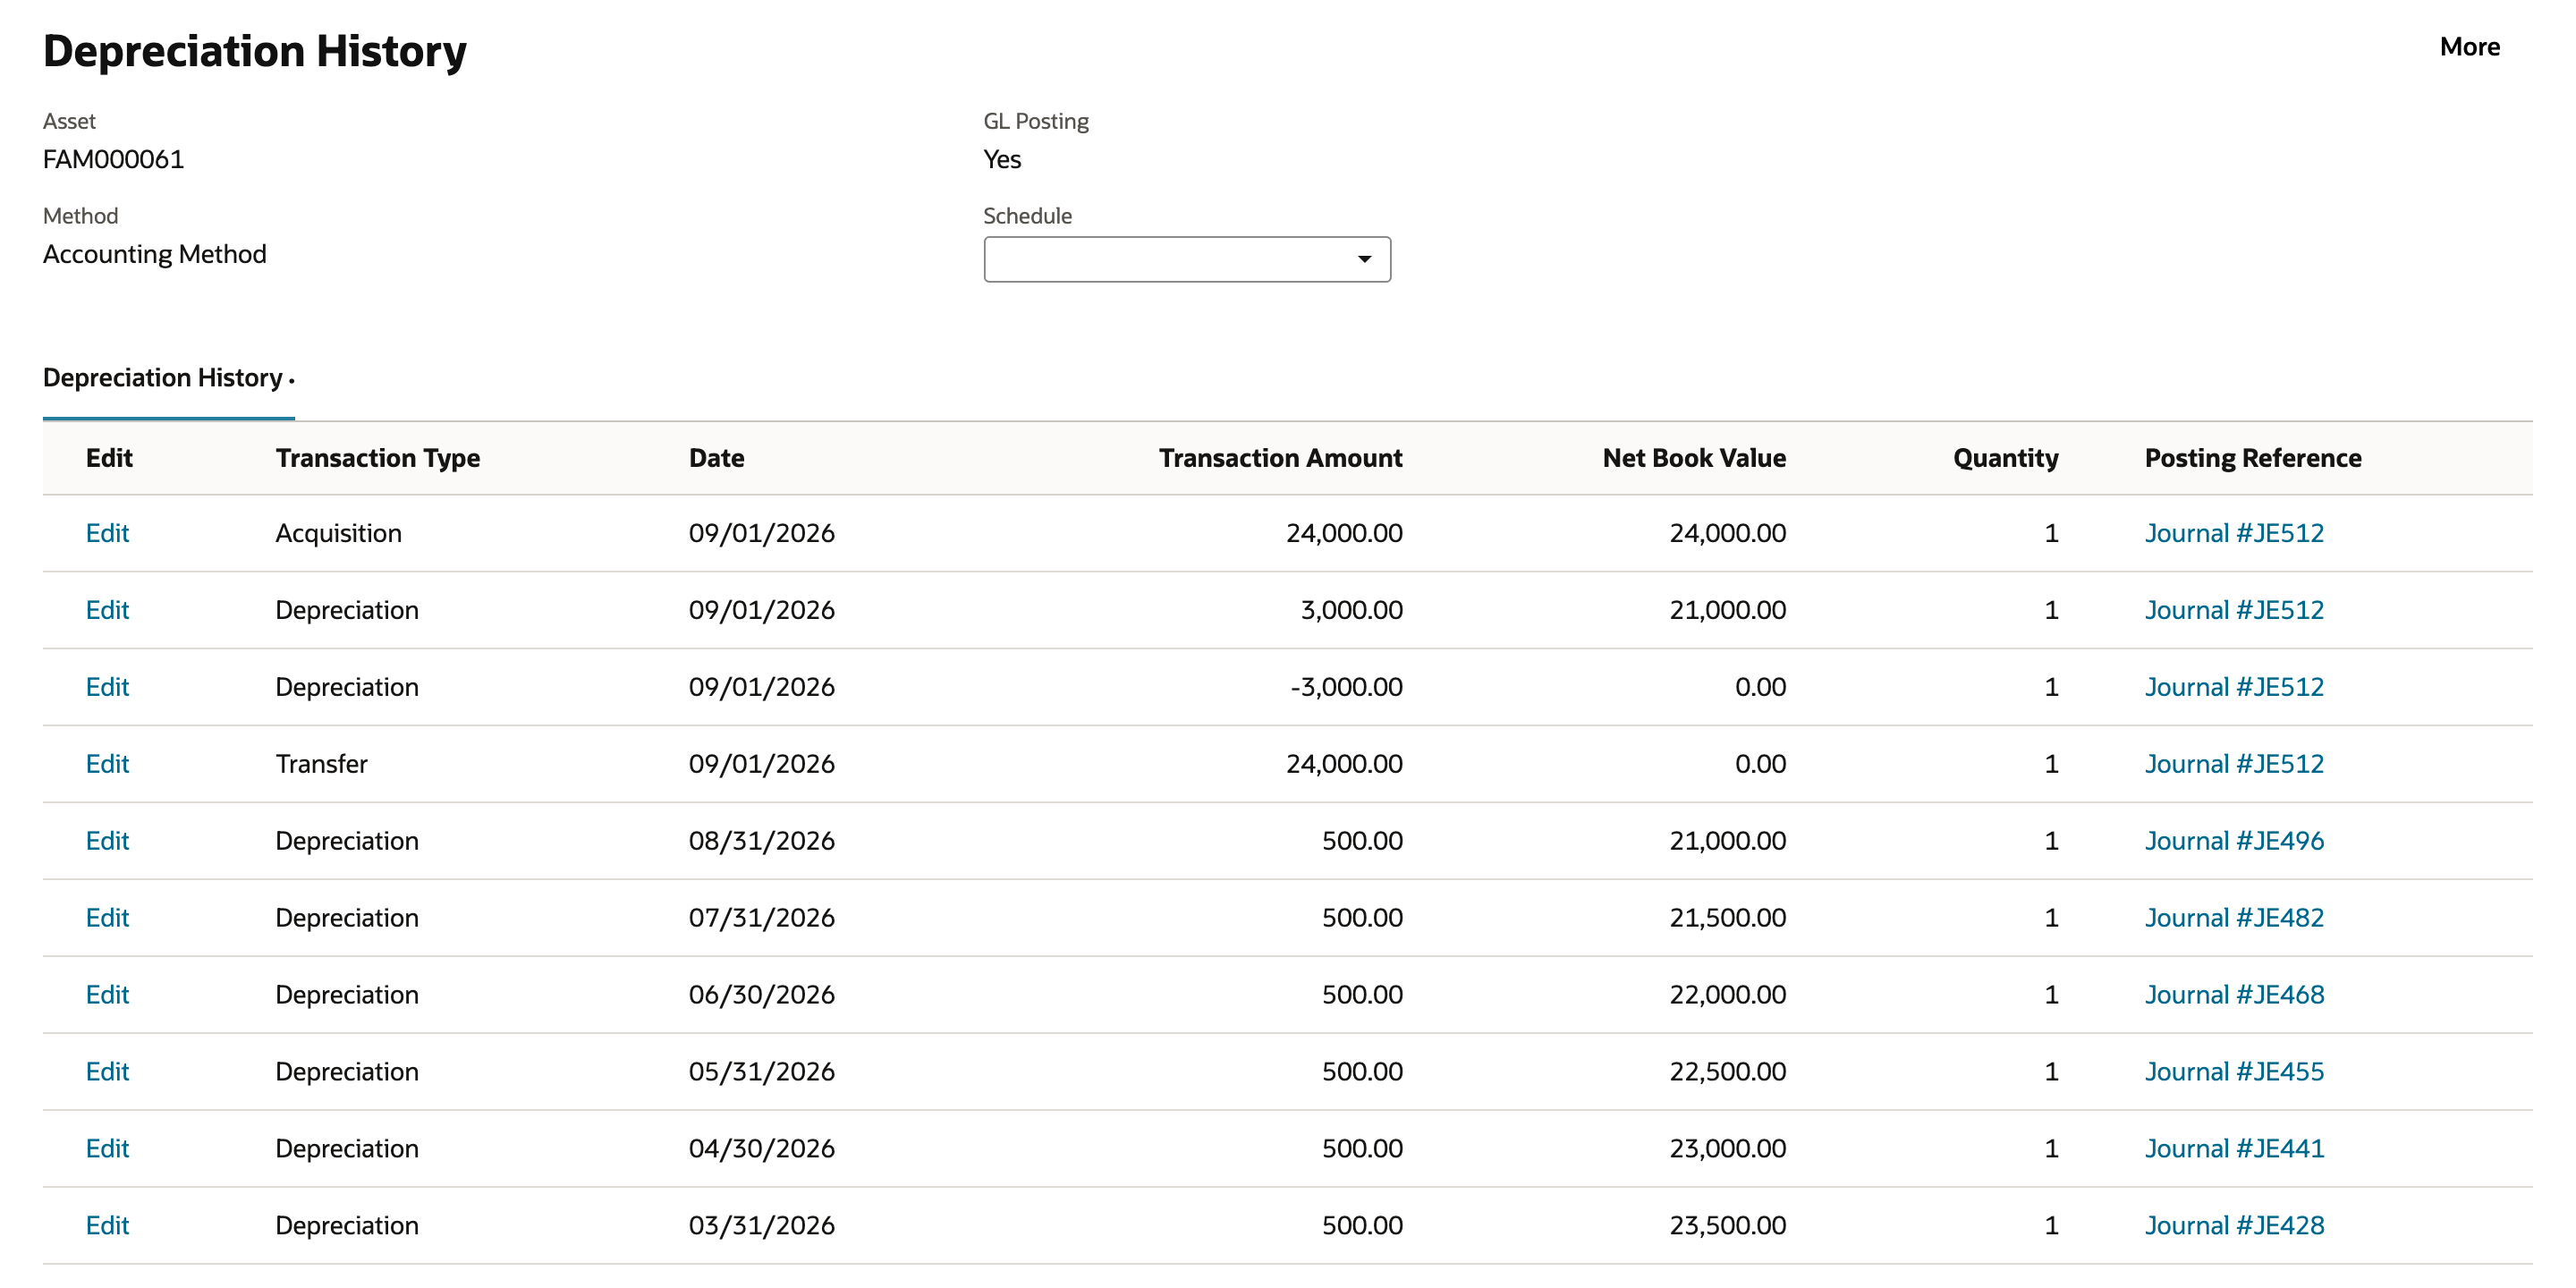This screenshot has width=2576, height=1288.
Task: Edit the 04/30/2026 Depreciation row
Action: (x=107, y=1149)
